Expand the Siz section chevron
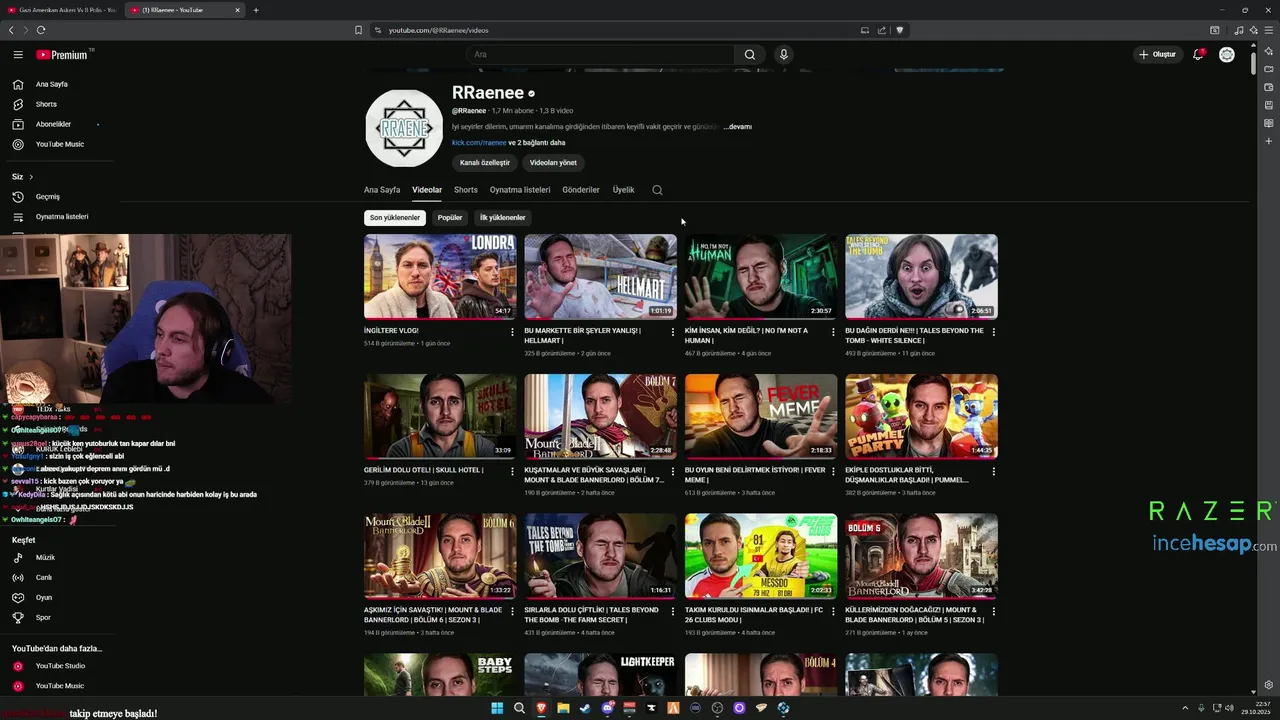This screenshot has height=720, width=1280. [30, 177]
